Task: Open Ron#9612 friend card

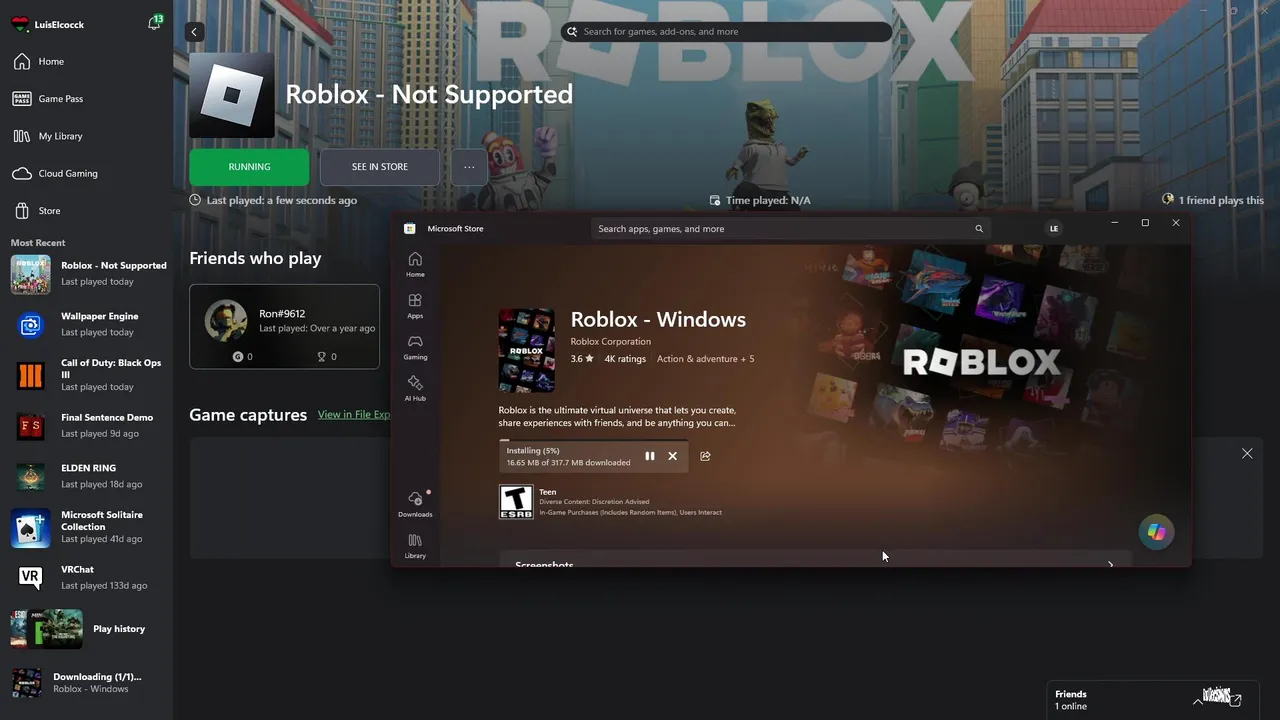Action: pos(284,327)
